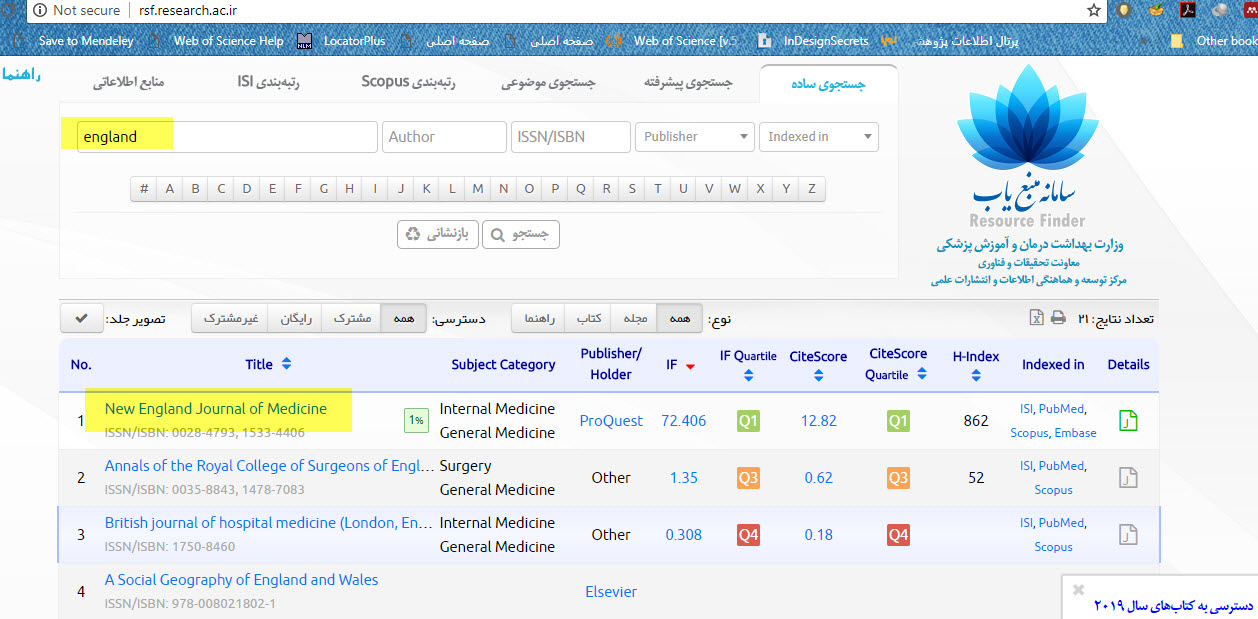
Task: Switch to the رتبه‌بندی Scopus tab
Action: point(408,82)
